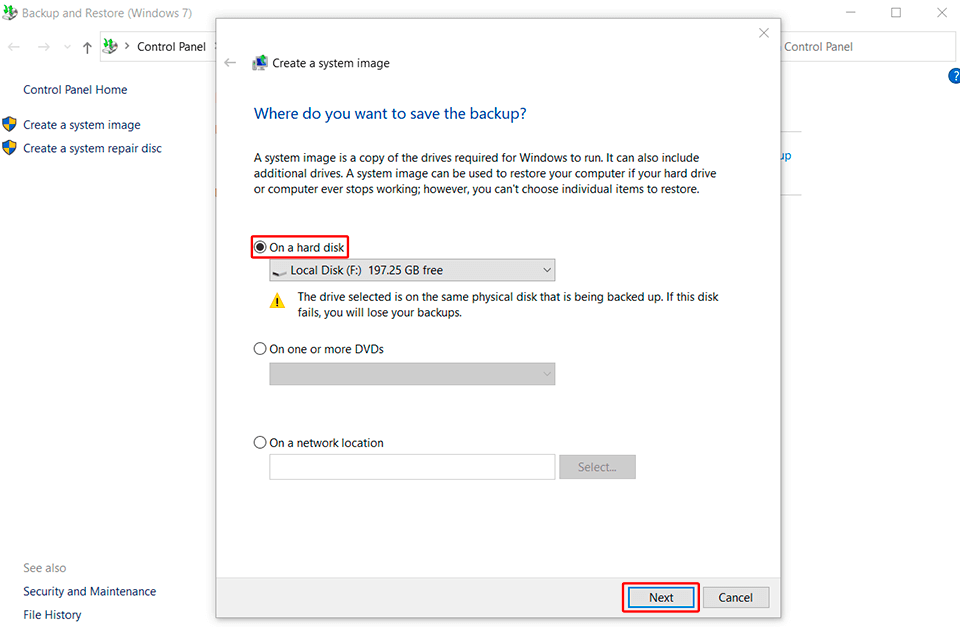
Task: Click the Backup and Restore title bar icon
Action: (10, 12)
